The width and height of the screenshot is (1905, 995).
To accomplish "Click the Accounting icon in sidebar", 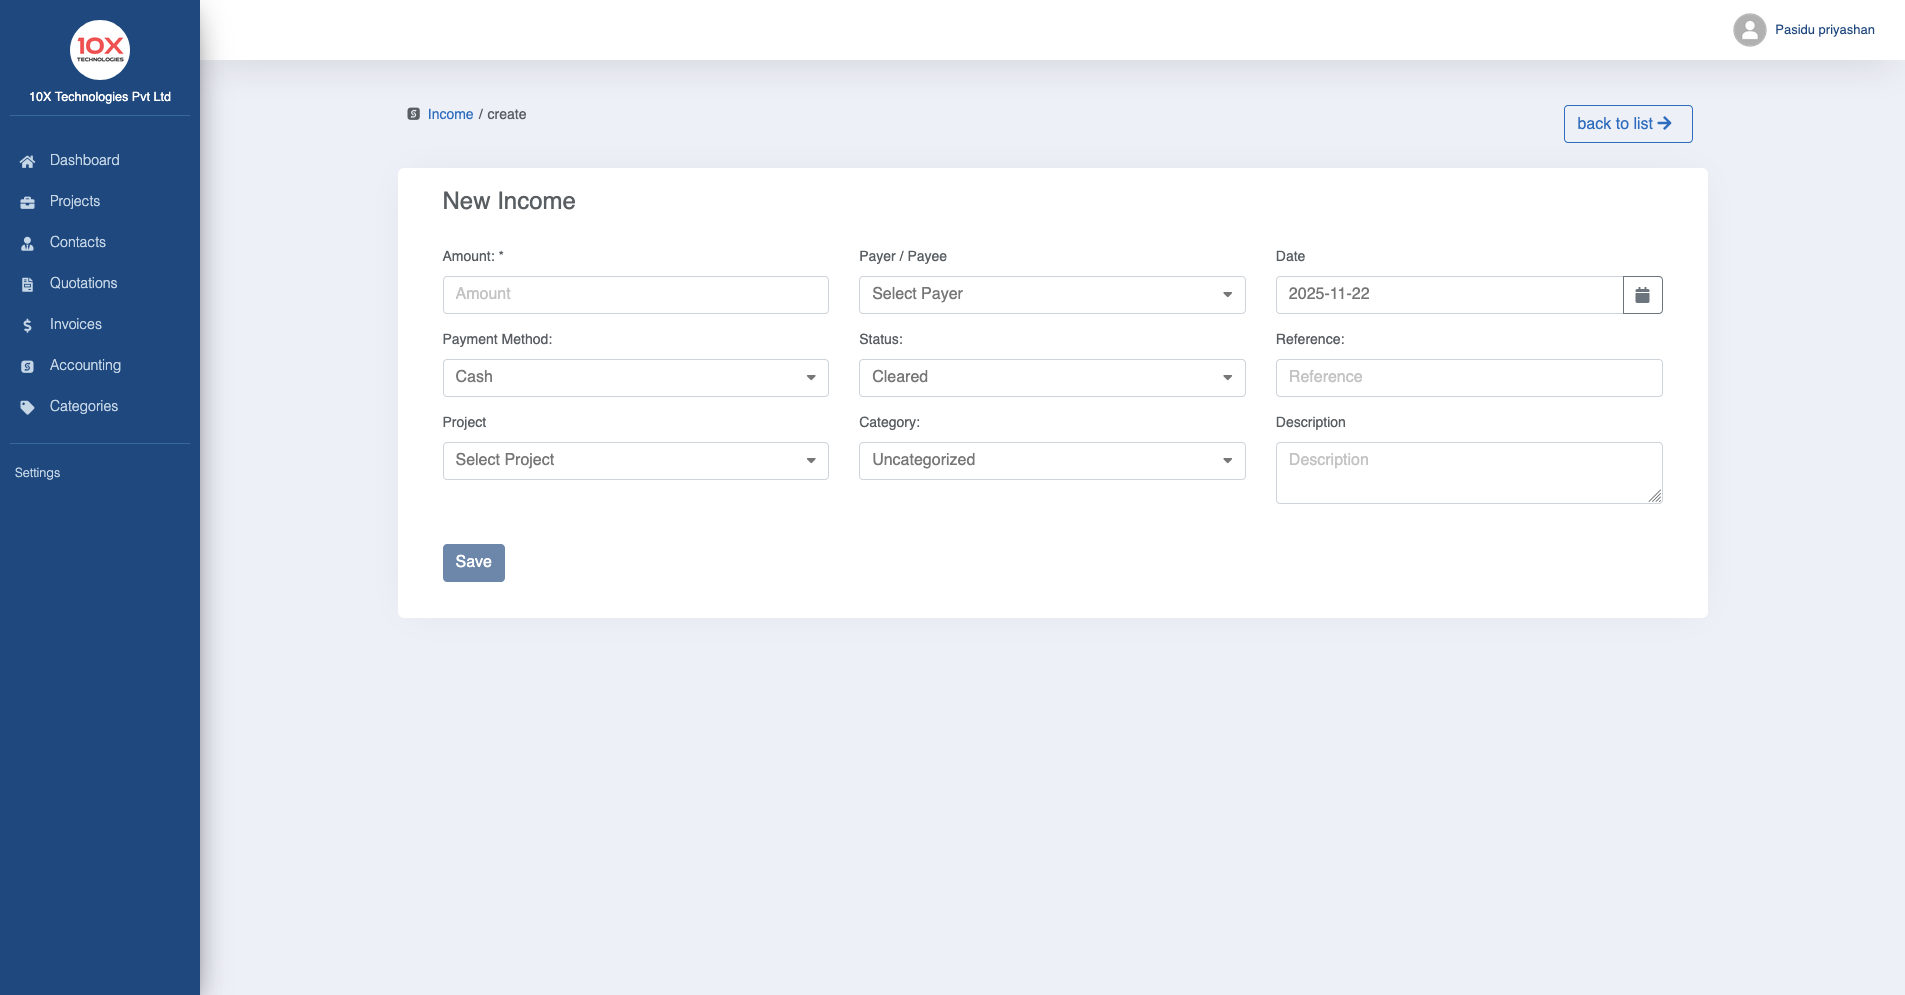I will pyautogui.click(x=27, y=366).
